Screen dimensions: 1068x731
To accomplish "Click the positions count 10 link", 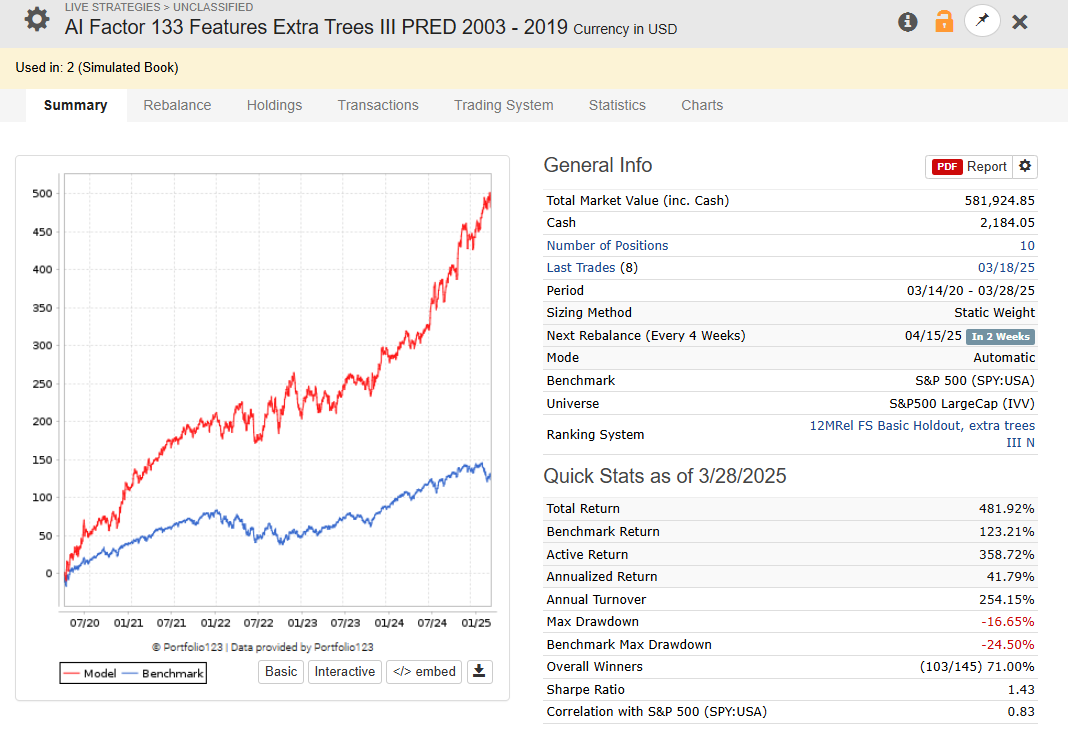I will (1027, 245).
